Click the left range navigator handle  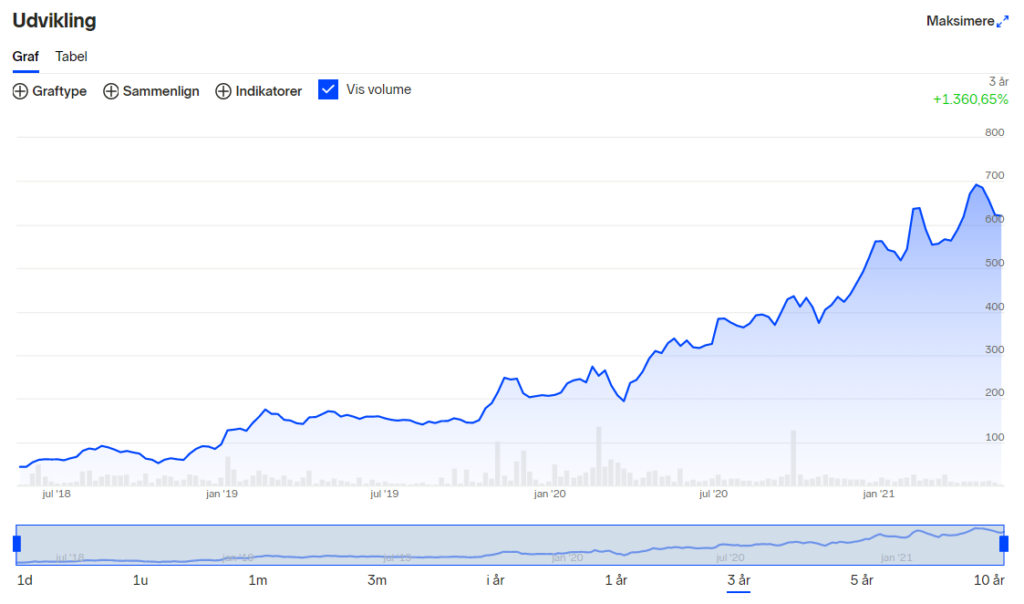pyautogui.click(x=17, y=543)
